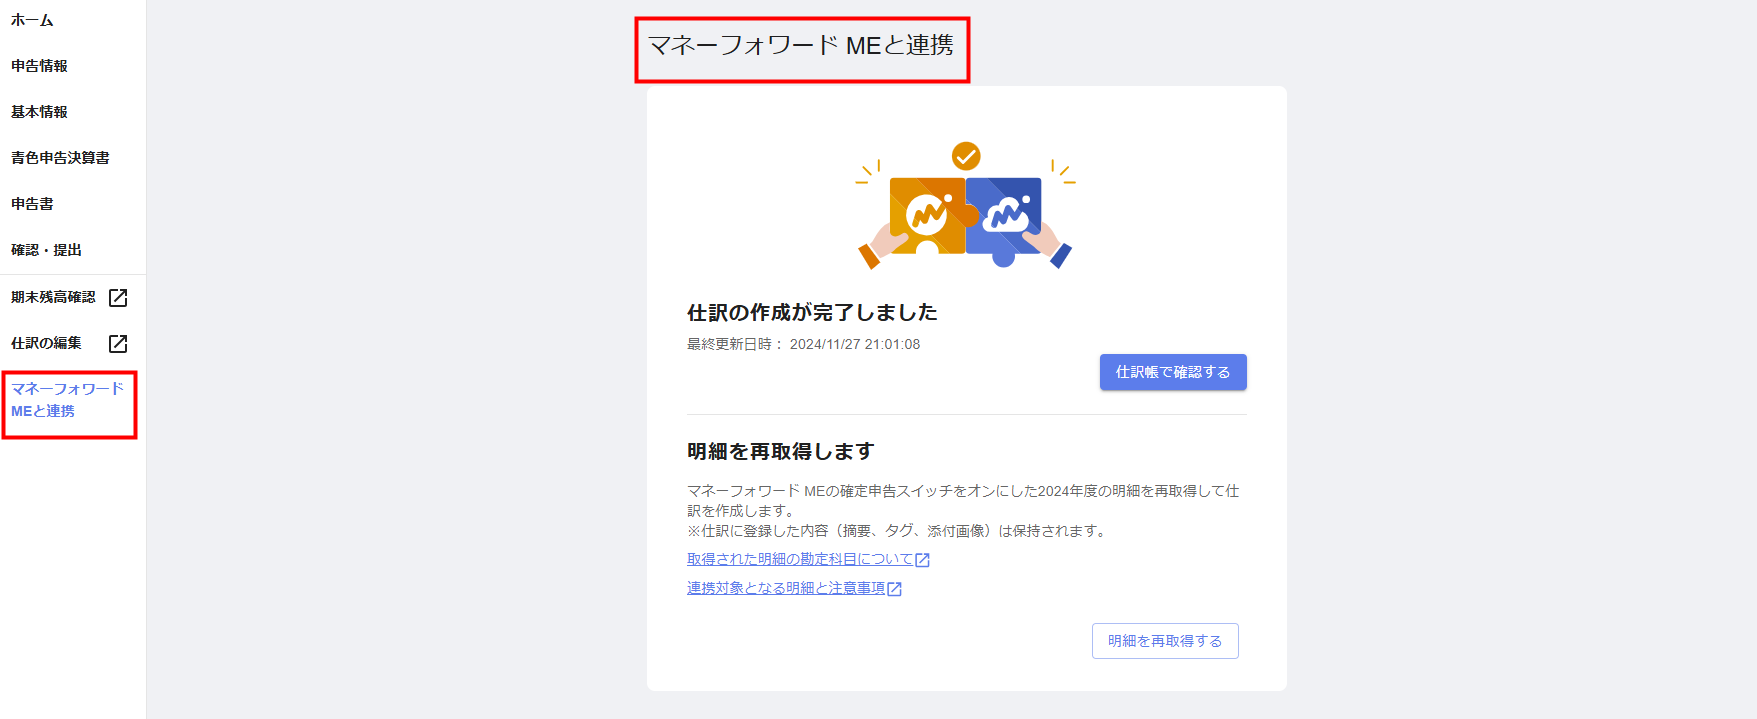Image resolution: width=1757 pixels, height=719 pixels.
Task: Click the ※仕訳に登録した内容 note text
Action: click(x=898, y=531)
